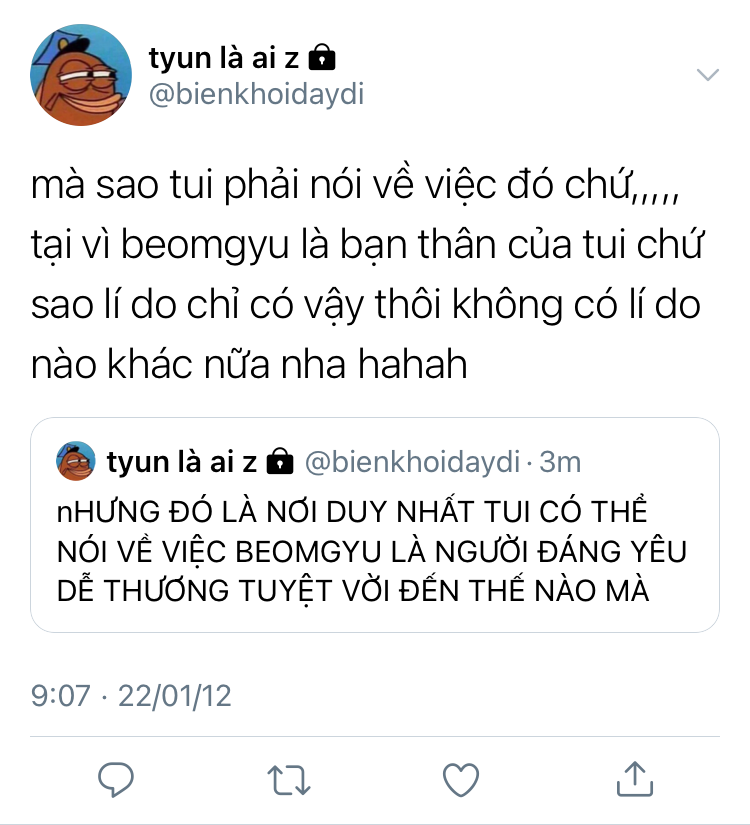The height and width of the screenshot is (825, 750).
Task: Select the display name 'tyun là ai z' at top
Action: [x=224, y=57]
